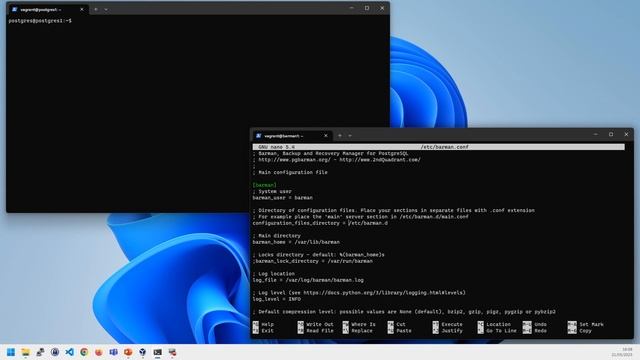Screen dimensions: 640x360
Task: Click the nano Read File shortcut label
Action: [x=320, y=331]
